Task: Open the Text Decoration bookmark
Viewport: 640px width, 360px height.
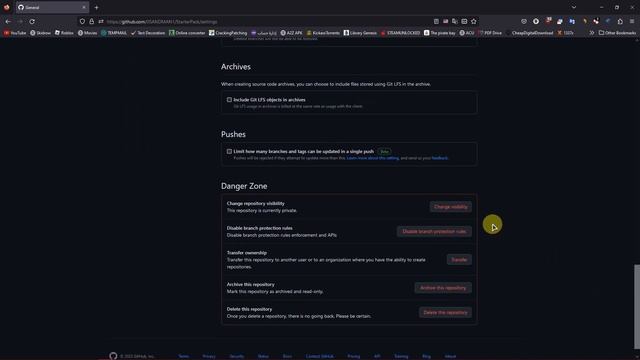Action: pyautogui.click(x=148, y=33)
